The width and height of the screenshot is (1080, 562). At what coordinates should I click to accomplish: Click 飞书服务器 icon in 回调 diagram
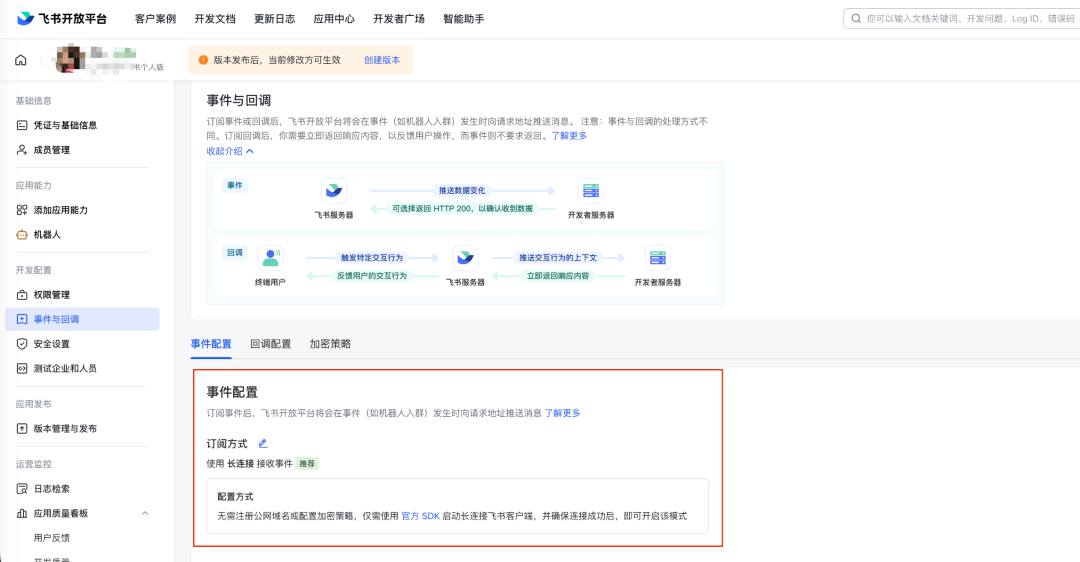(466, 258)
